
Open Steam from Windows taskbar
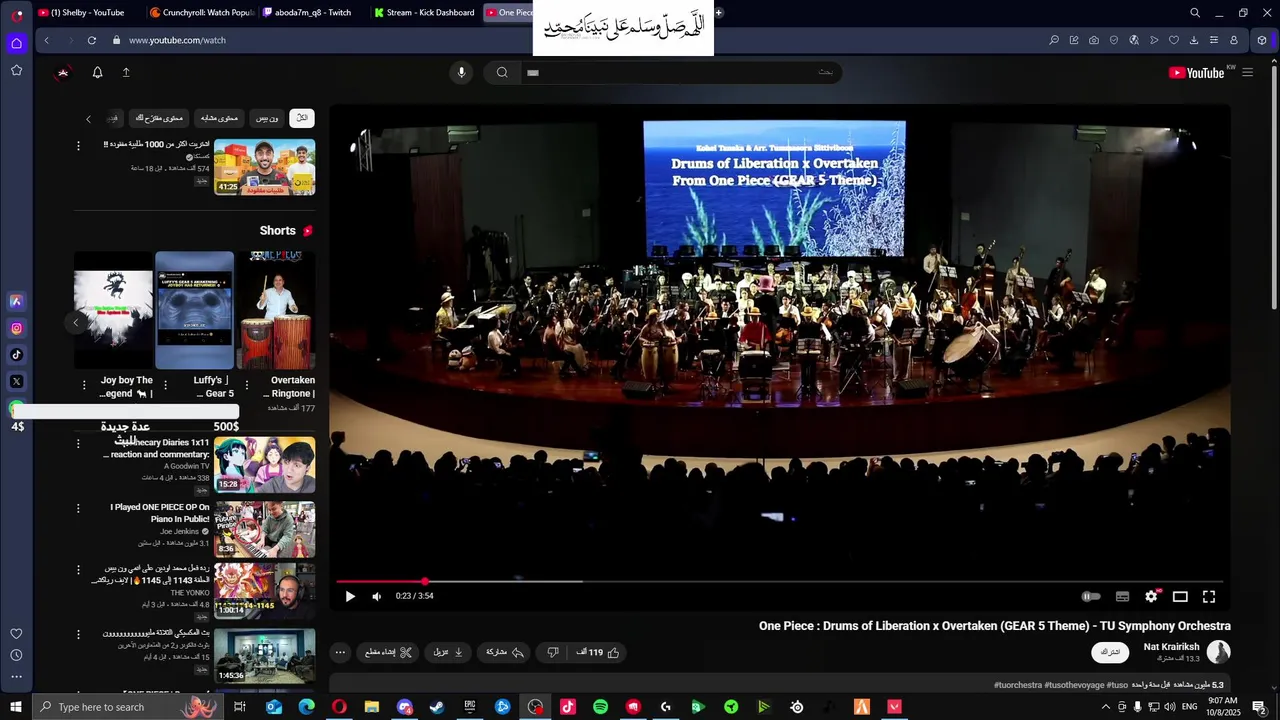(437, 707)
